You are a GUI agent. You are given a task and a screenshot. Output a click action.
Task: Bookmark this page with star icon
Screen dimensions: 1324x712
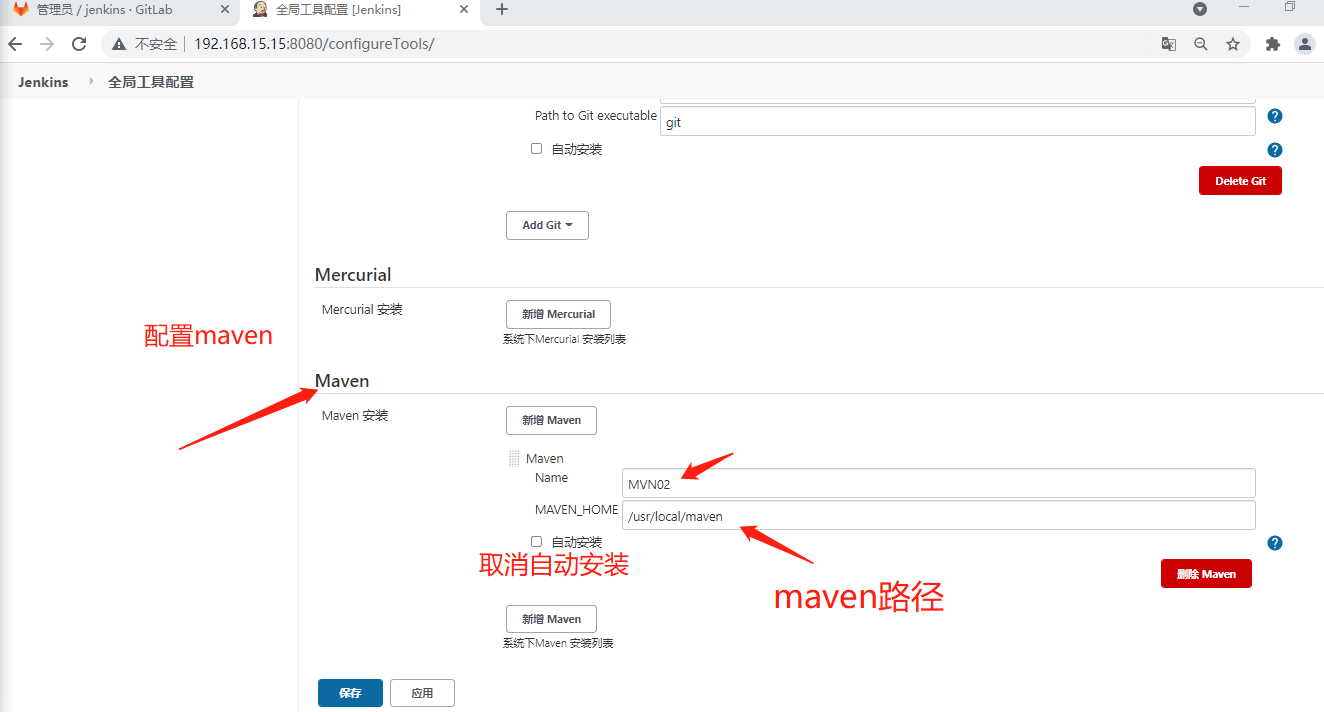point(1233,44)
